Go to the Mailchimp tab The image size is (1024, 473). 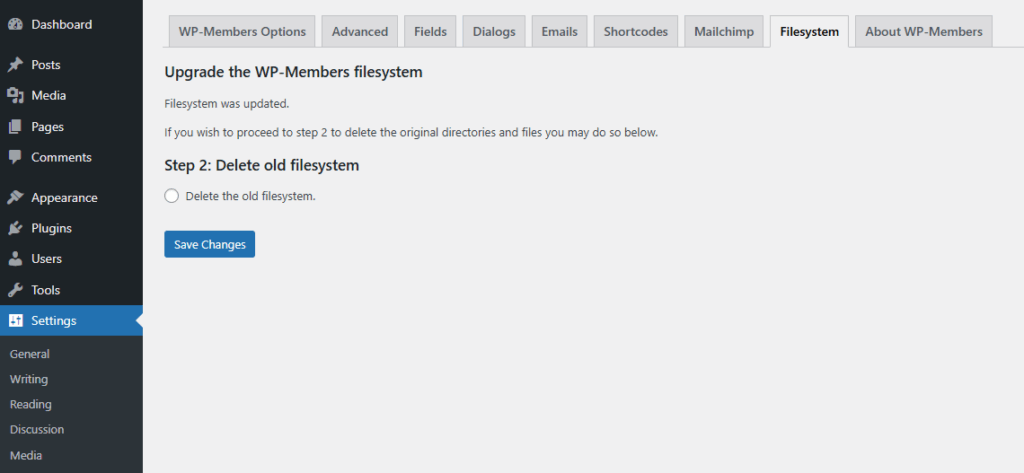tap(725, 32)
